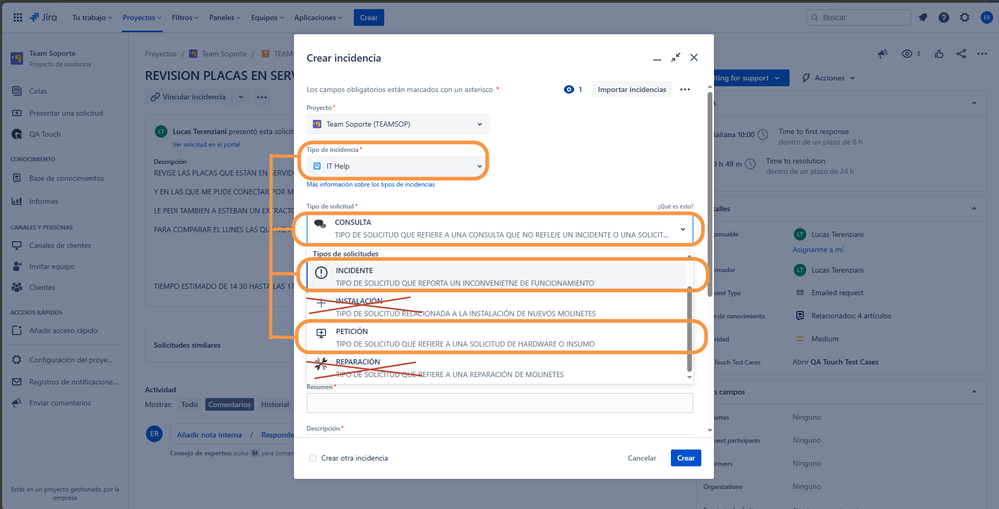Select INCIDENTE request type
The image size is (999, 509).
coord(496,276)
